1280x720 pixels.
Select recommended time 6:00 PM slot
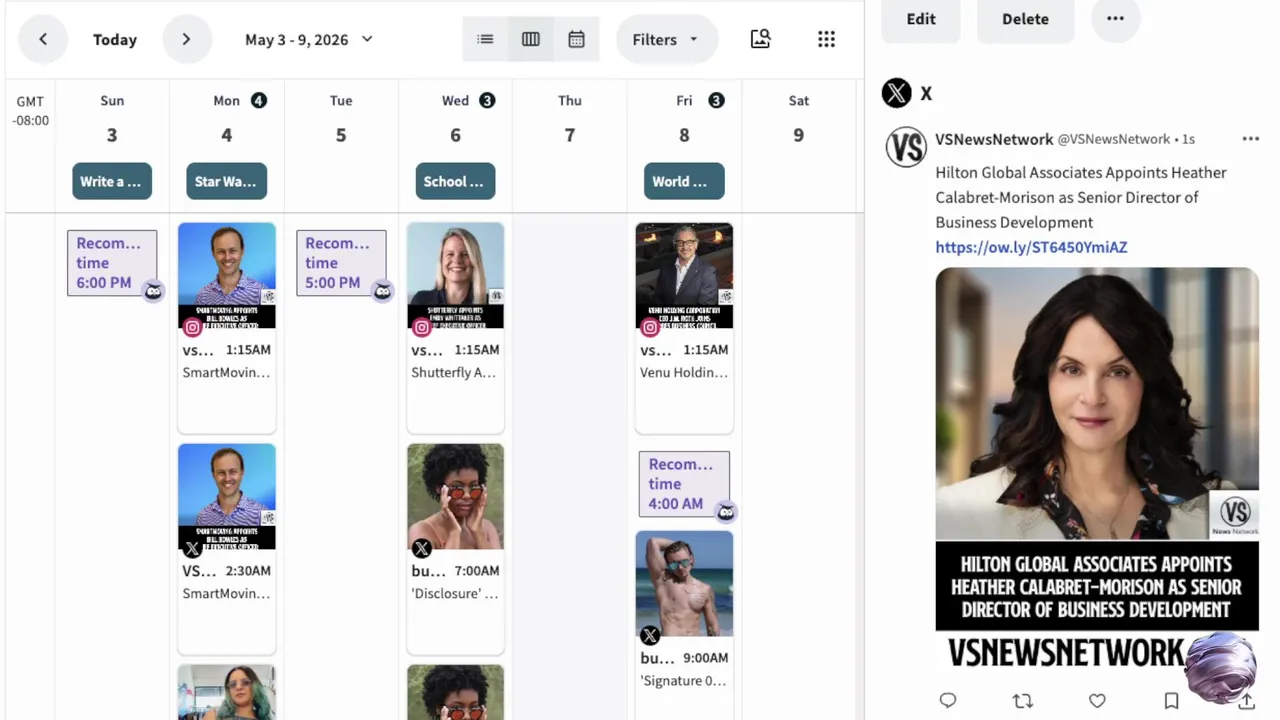pos(112,263)
